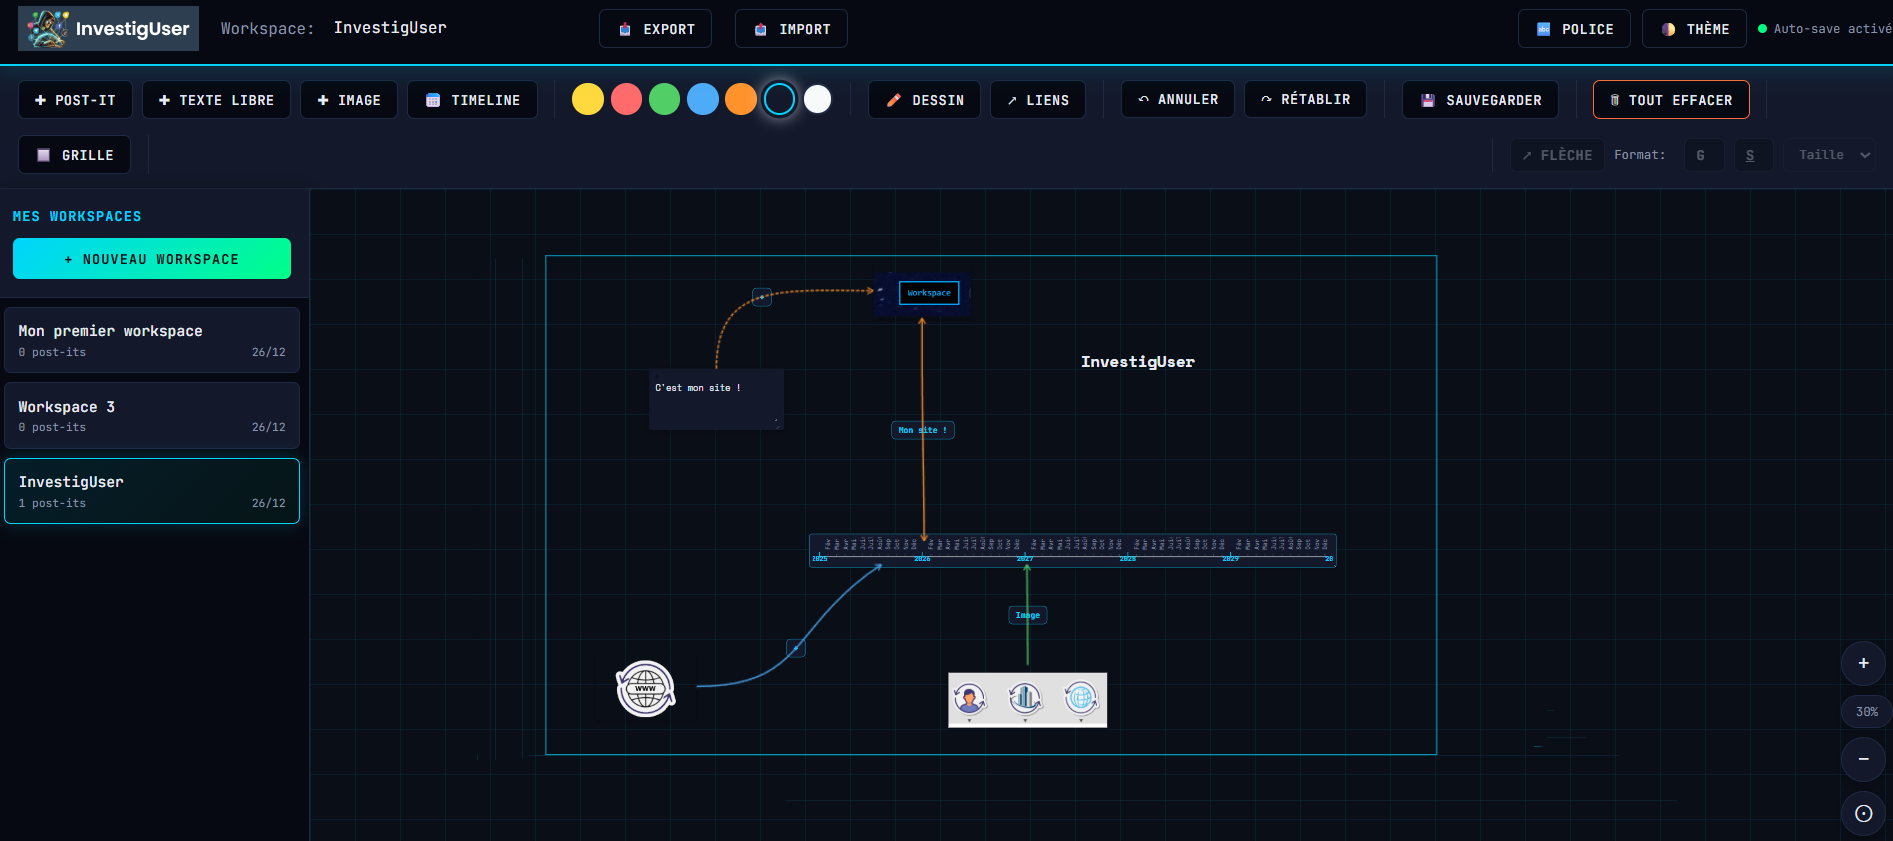Toggle the Liens link mode
The width and height of the screenshot is (1893, 841).
(1037, 100)
